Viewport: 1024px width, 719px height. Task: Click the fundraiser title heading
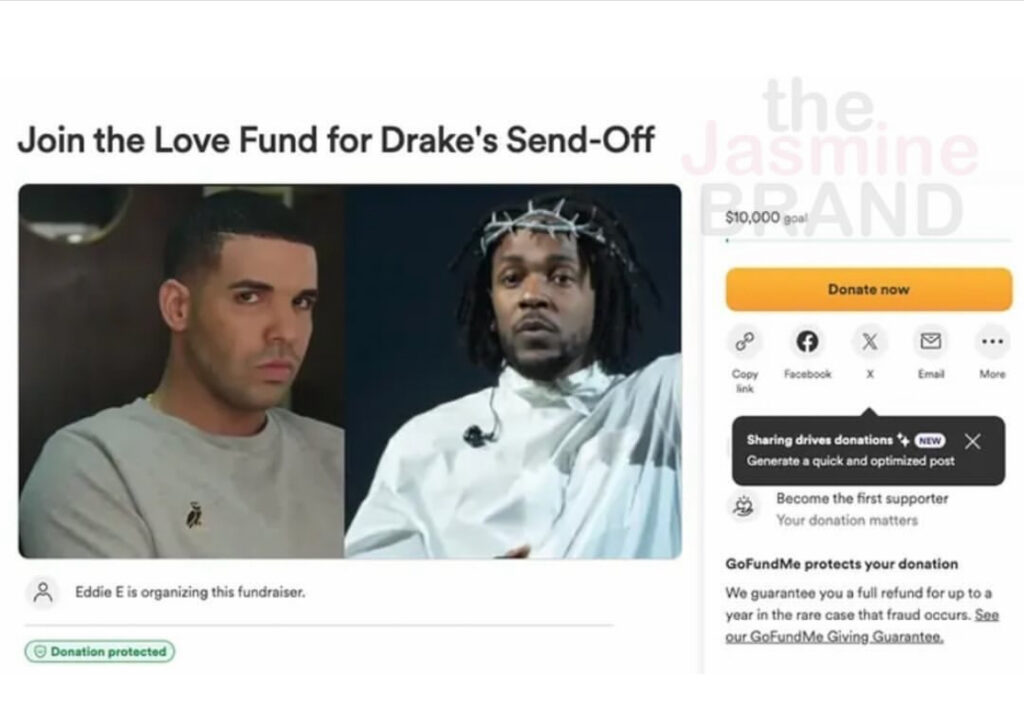click(x=336, y=140)
